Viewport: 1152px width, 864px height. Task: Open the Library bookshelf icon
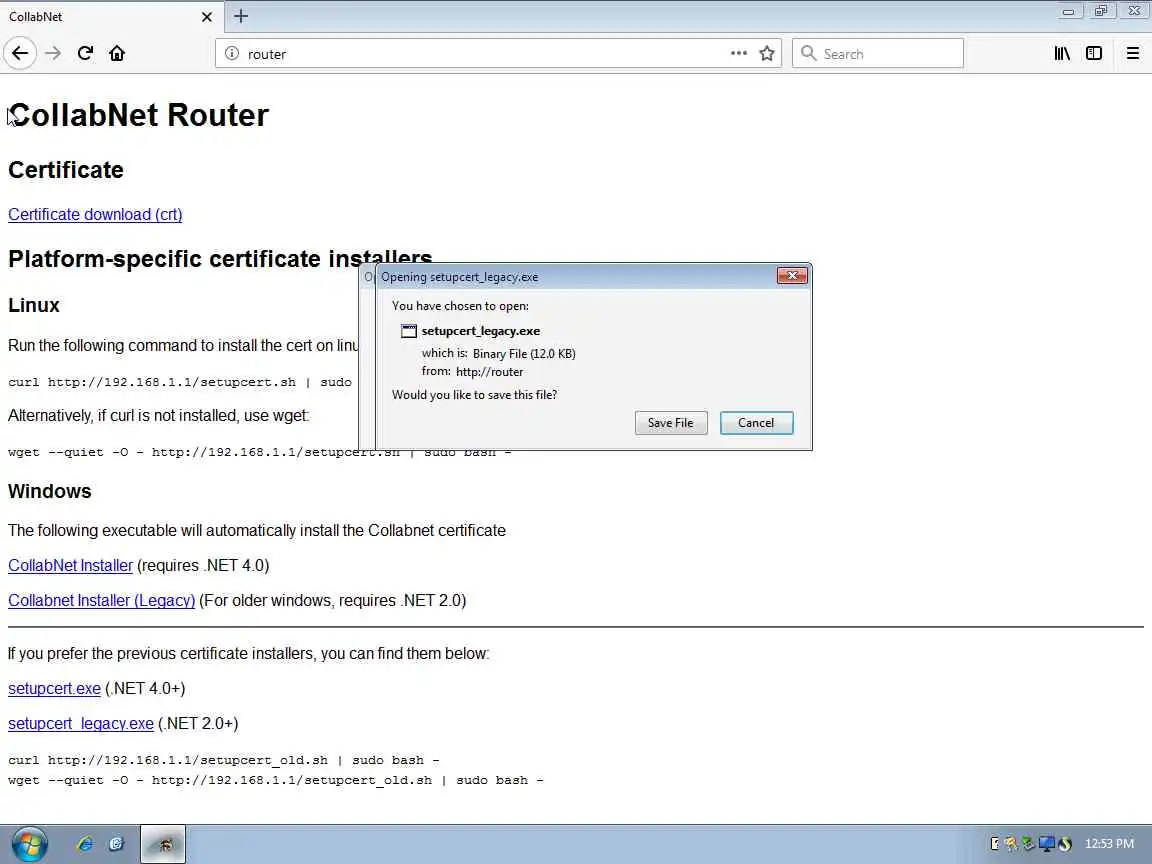pyautogui.click(x=1062, y=53)
